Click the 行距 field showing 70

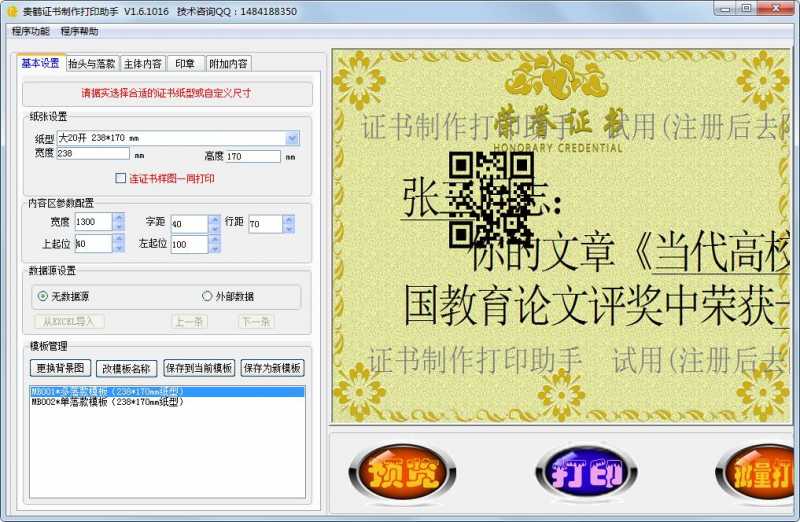coord(265,224)
